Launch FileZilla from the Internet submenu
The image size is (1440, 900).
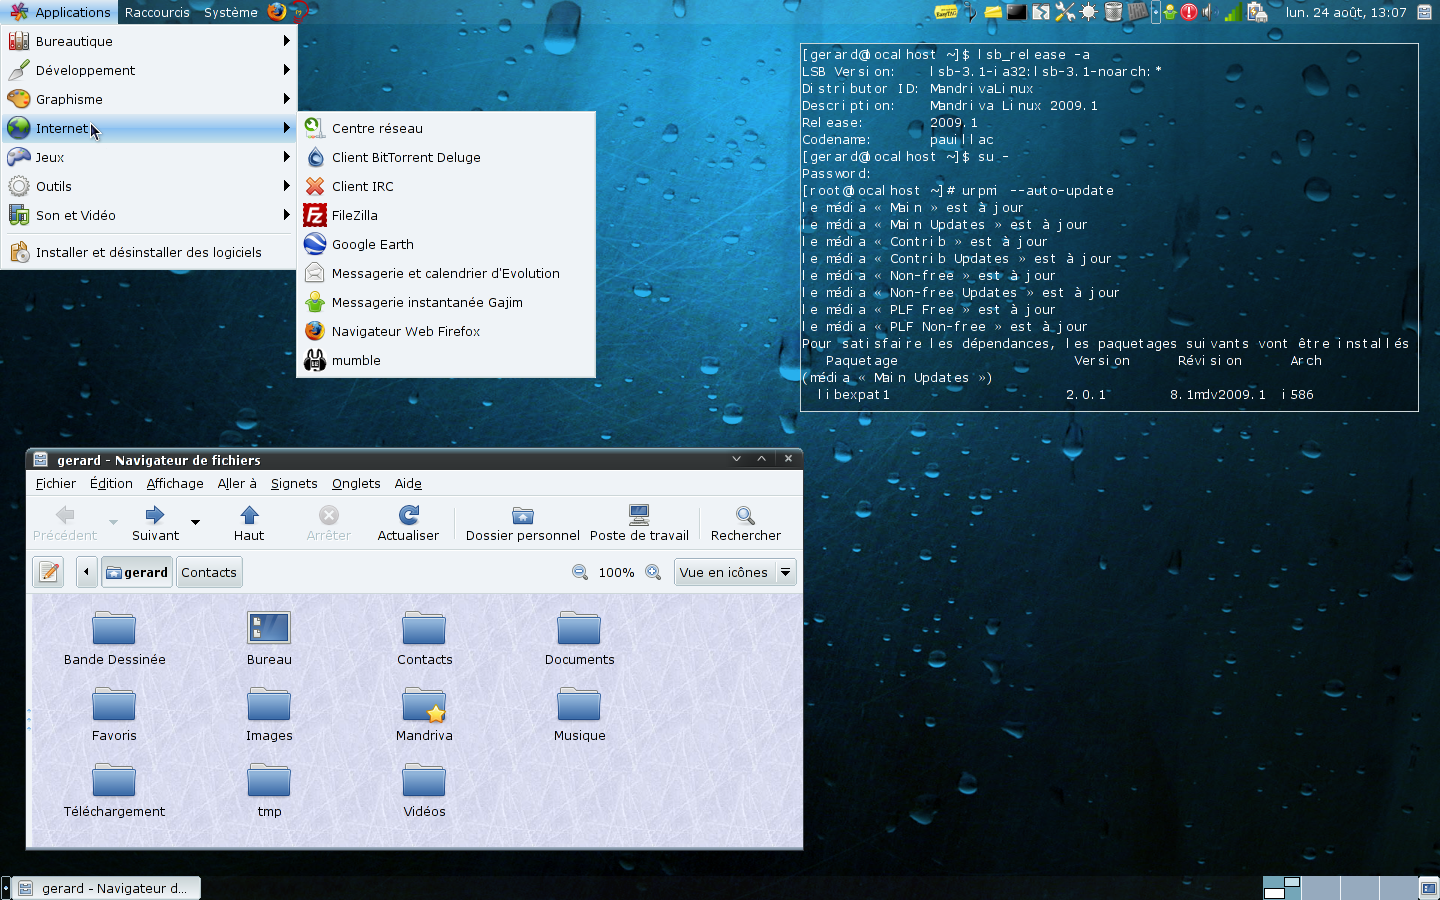(x=354, y=215)
